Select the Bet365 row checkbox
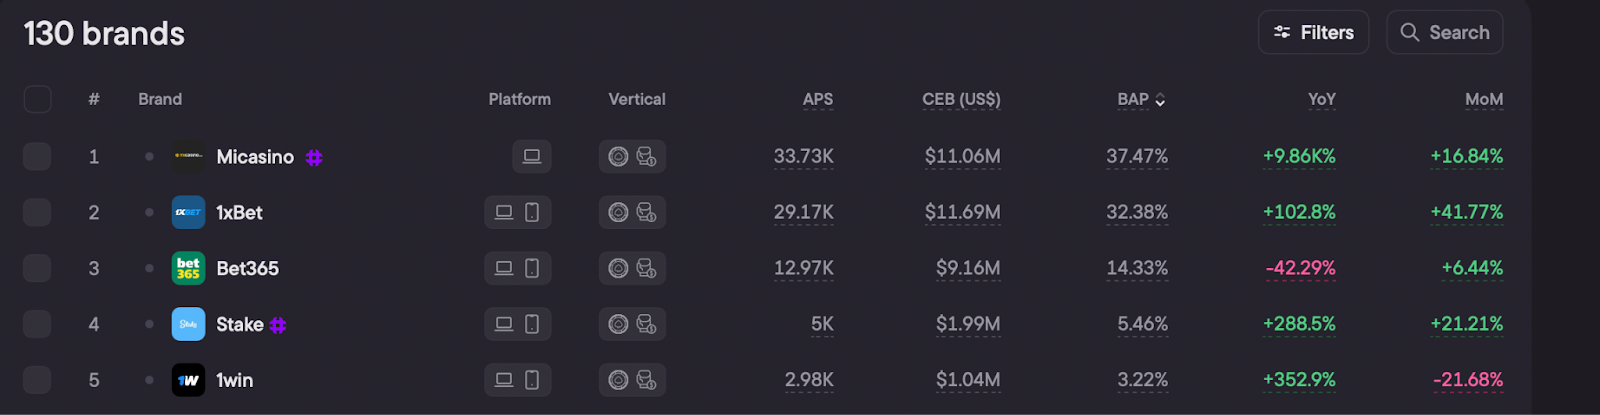 pos(37,268)
